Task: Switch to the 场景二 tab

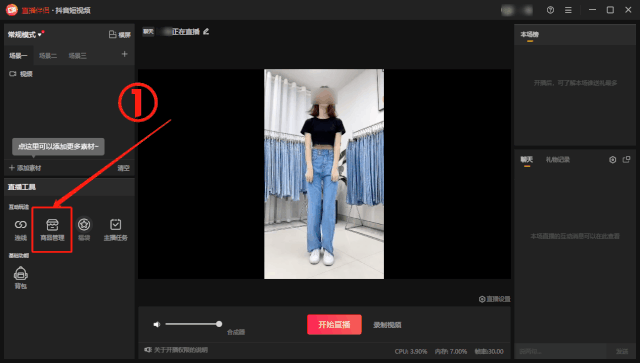Action: coord(48,56)
